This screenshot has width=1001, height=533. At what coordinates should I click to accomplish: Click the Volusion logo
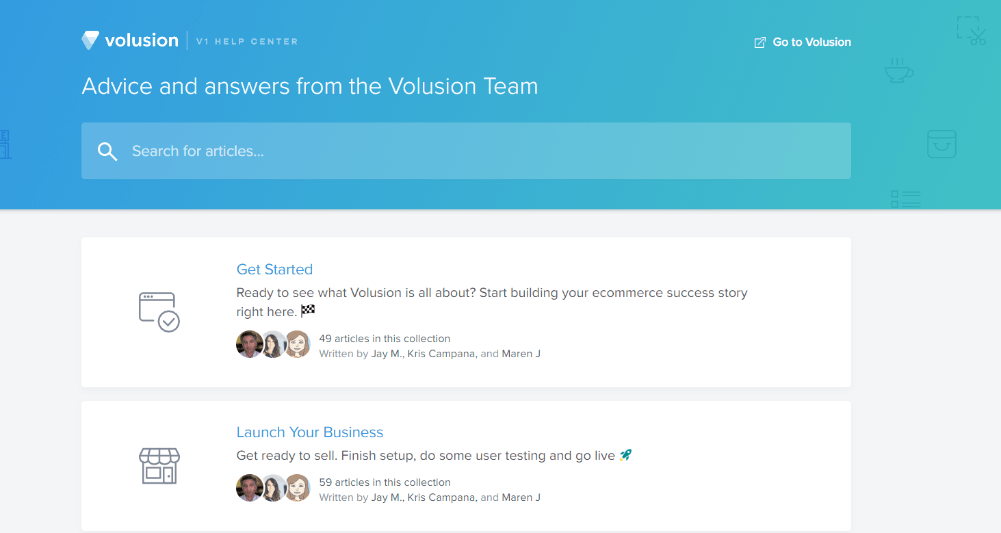point(130,40)
